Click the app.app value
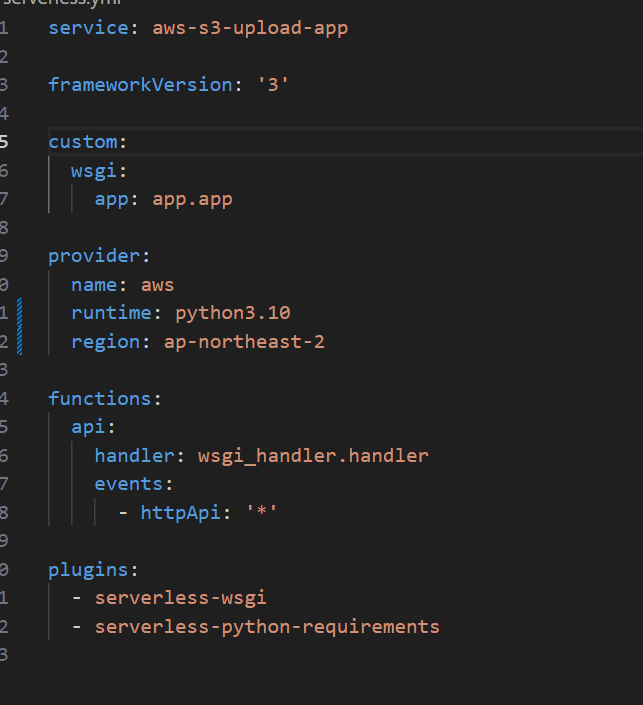The image size is (643, 705). pyautogui.click(x=192, y=200)
